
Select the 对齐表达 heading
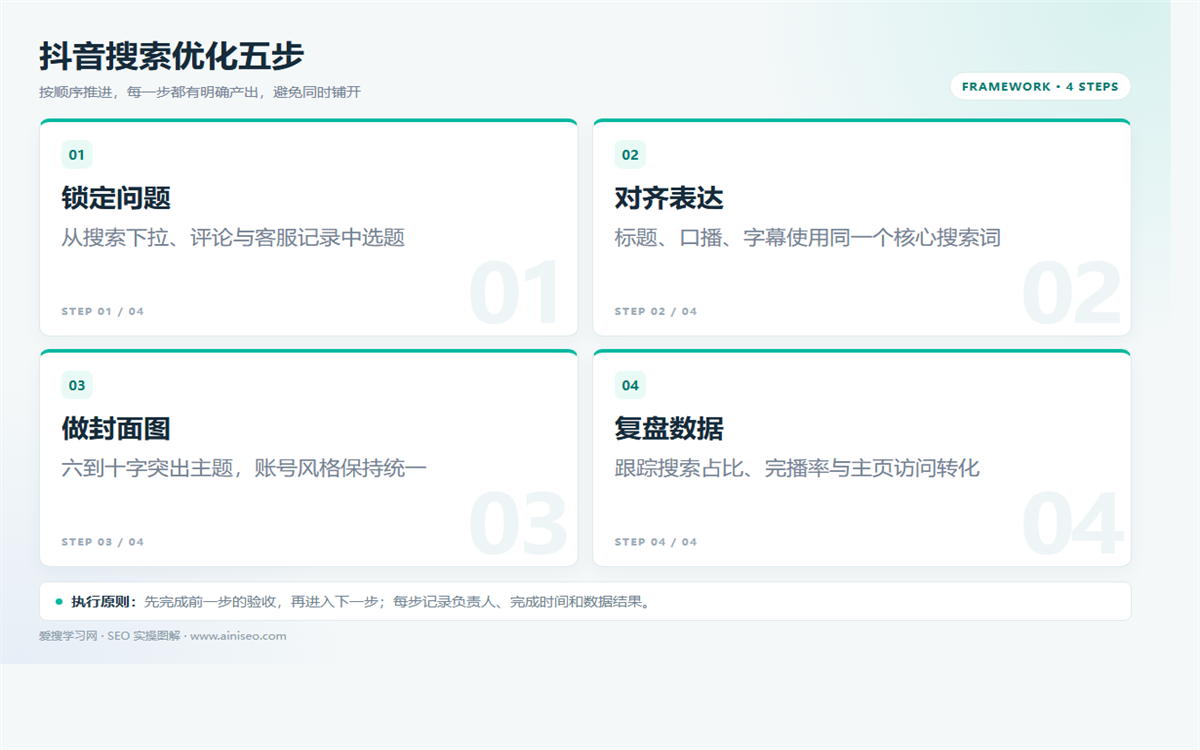coord(669,198)
